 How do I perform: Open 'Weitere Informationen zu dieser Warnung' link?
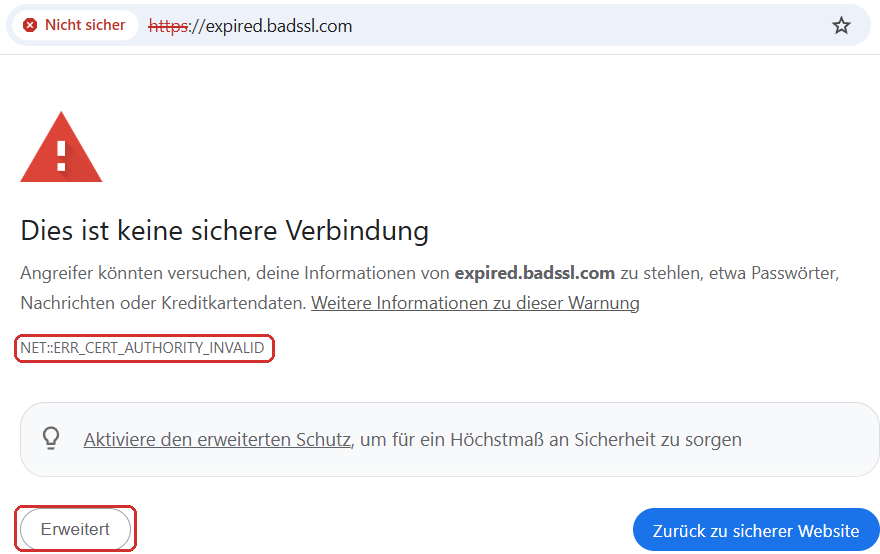pyautogui.click(x=475, y=303)
